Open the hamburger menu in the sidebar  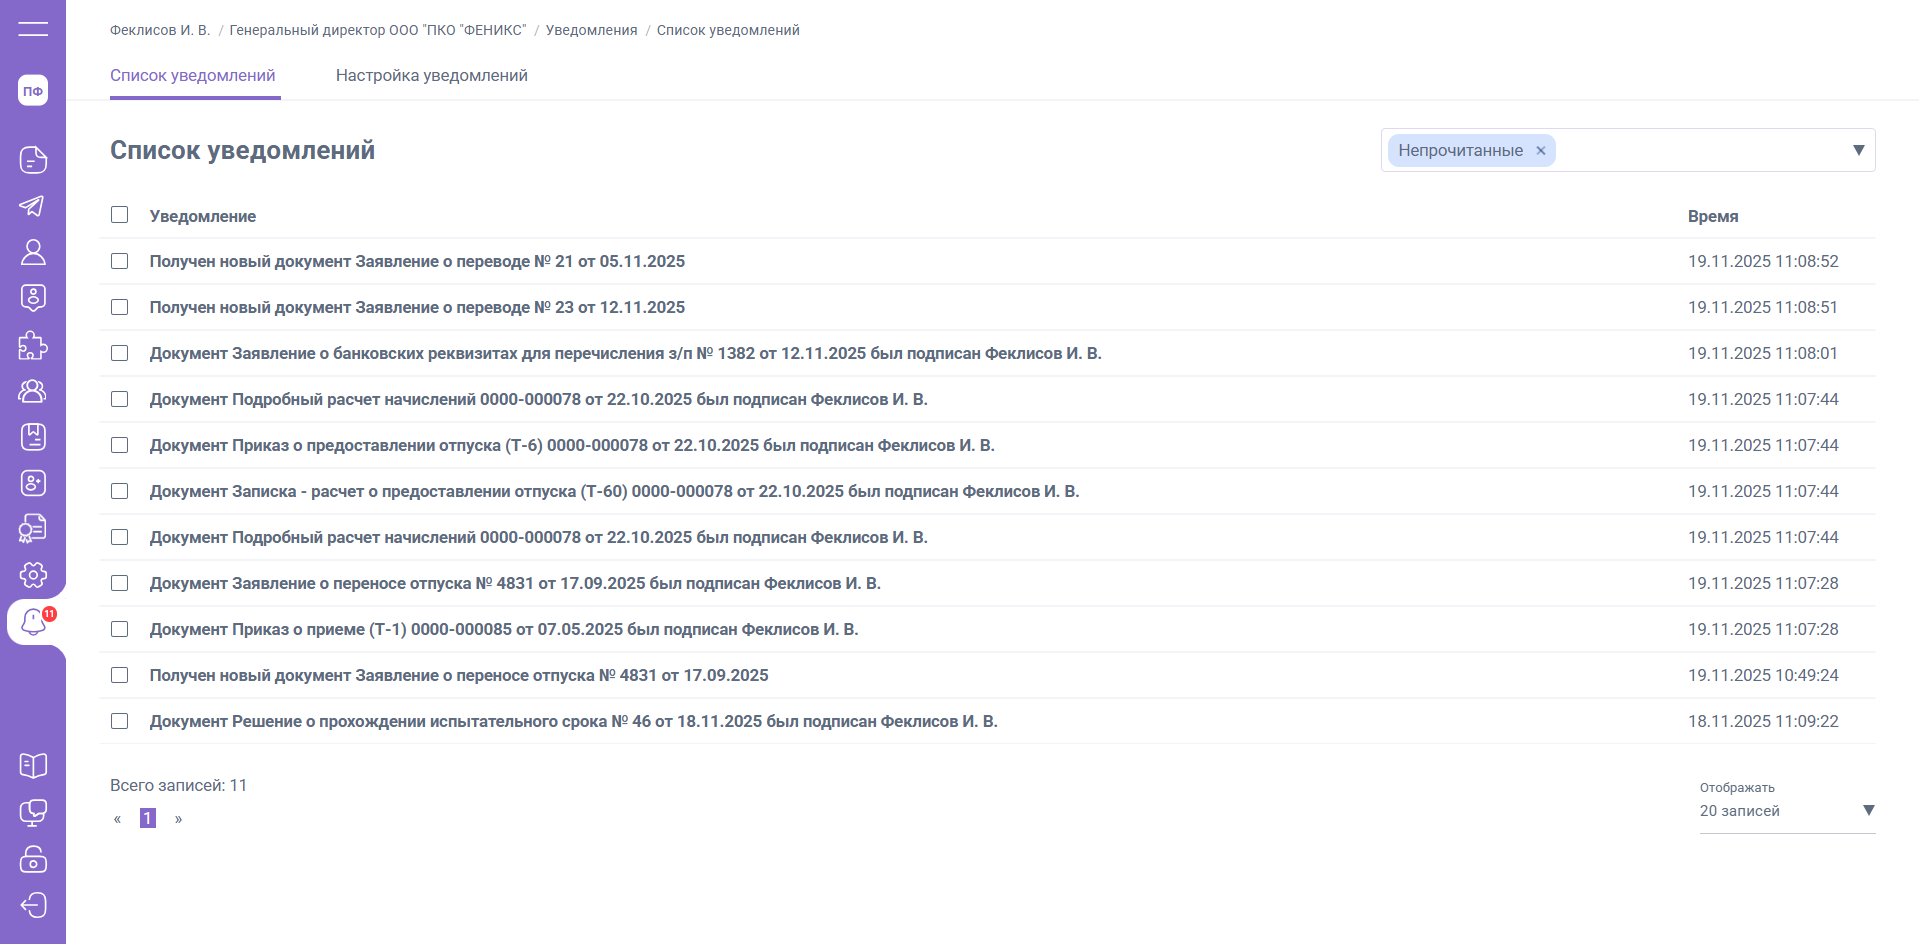click(33, 29)
